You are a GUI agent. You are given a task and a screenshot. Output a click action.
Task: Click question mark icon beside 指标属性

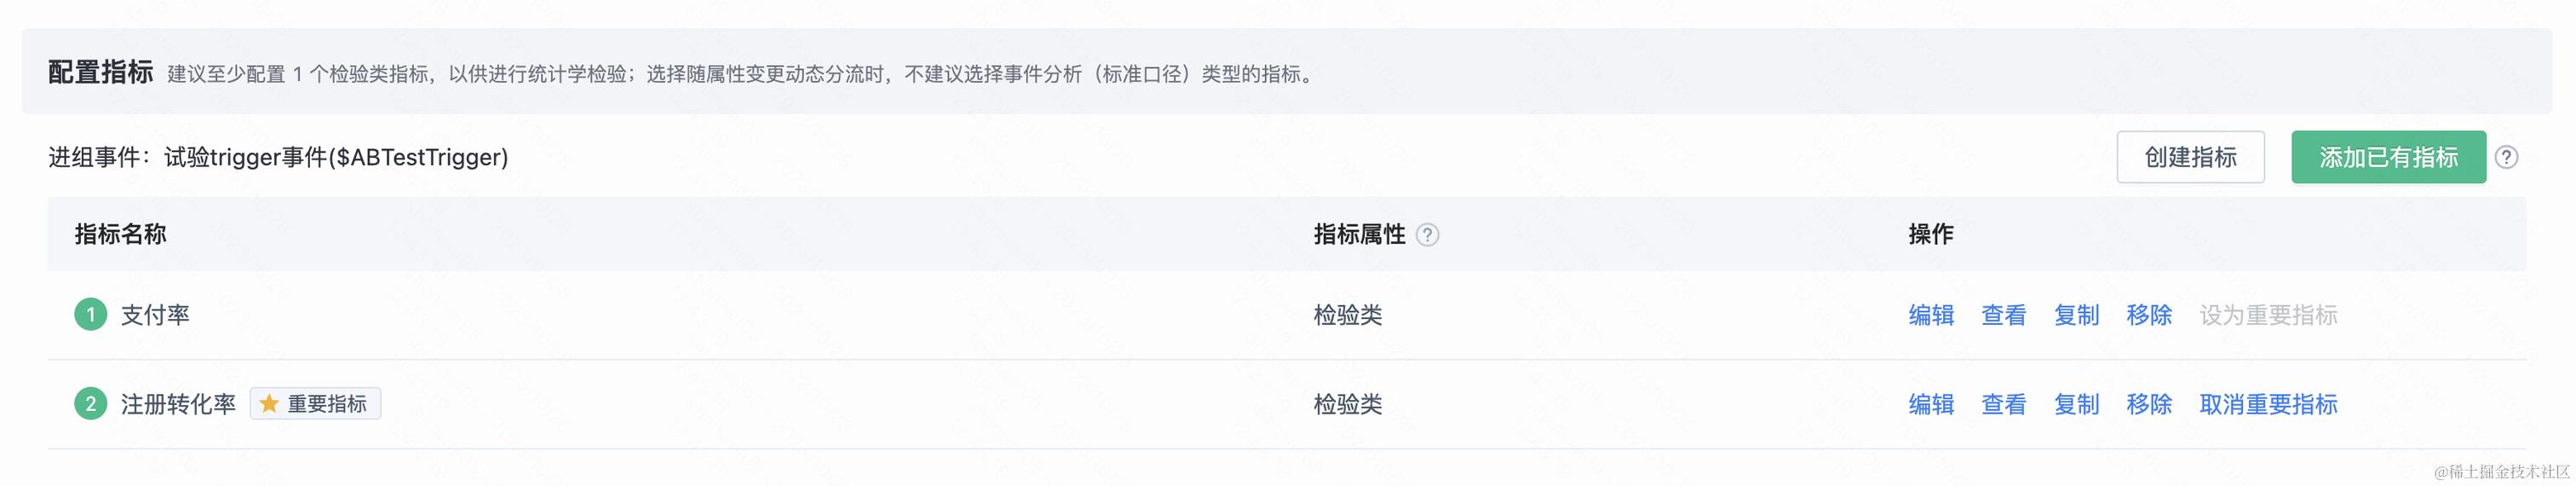tap(1428, 235)
